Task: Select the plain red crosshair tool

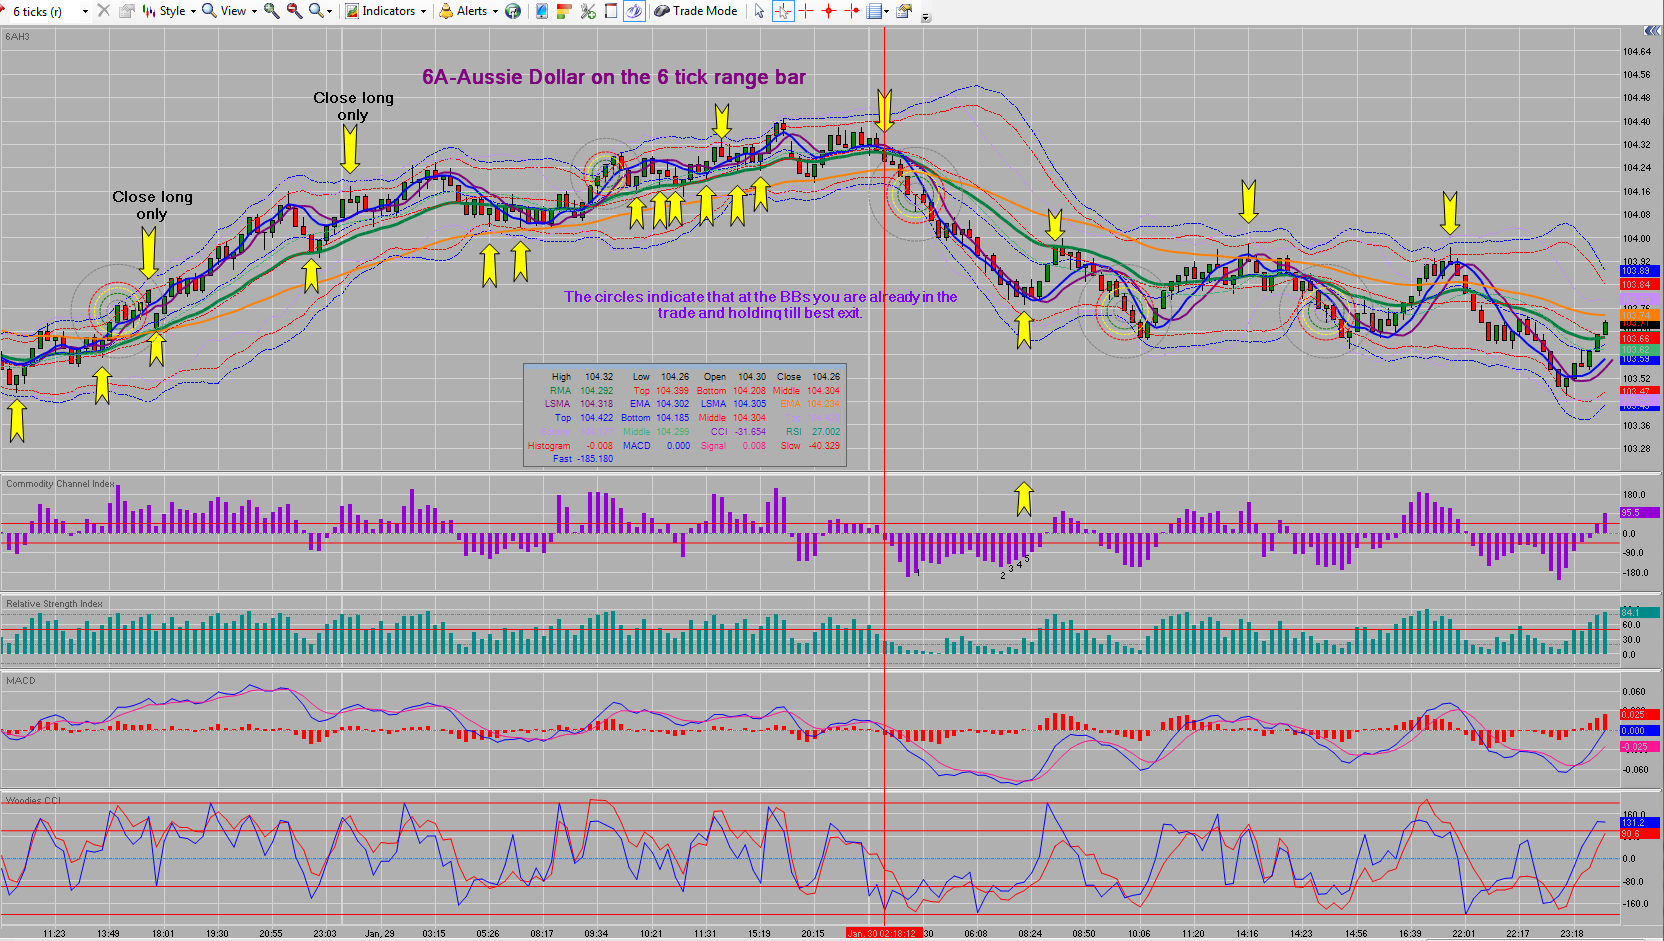Action: 806,11
